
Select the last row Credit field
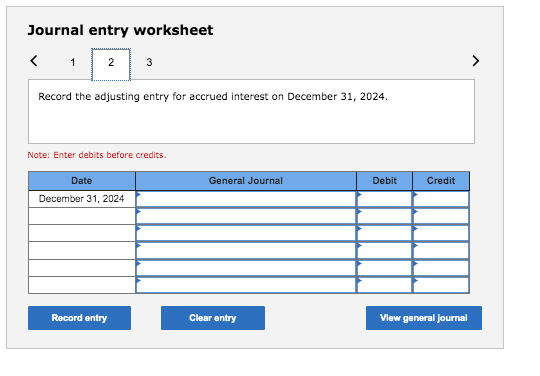click(x=441, y=285)
